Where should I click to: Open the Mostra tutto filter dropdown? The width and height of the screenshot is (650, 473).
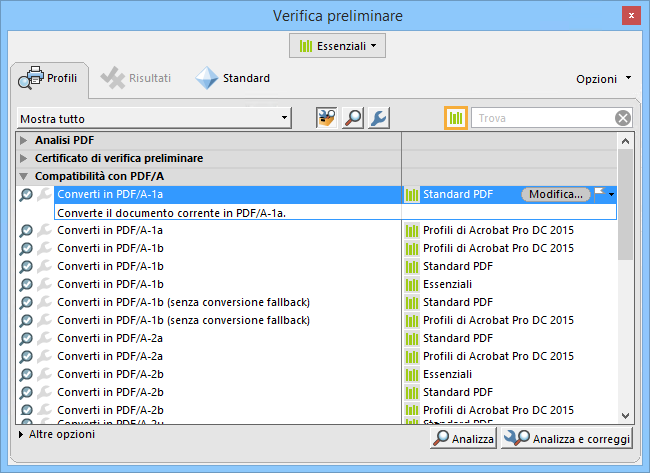154,119
